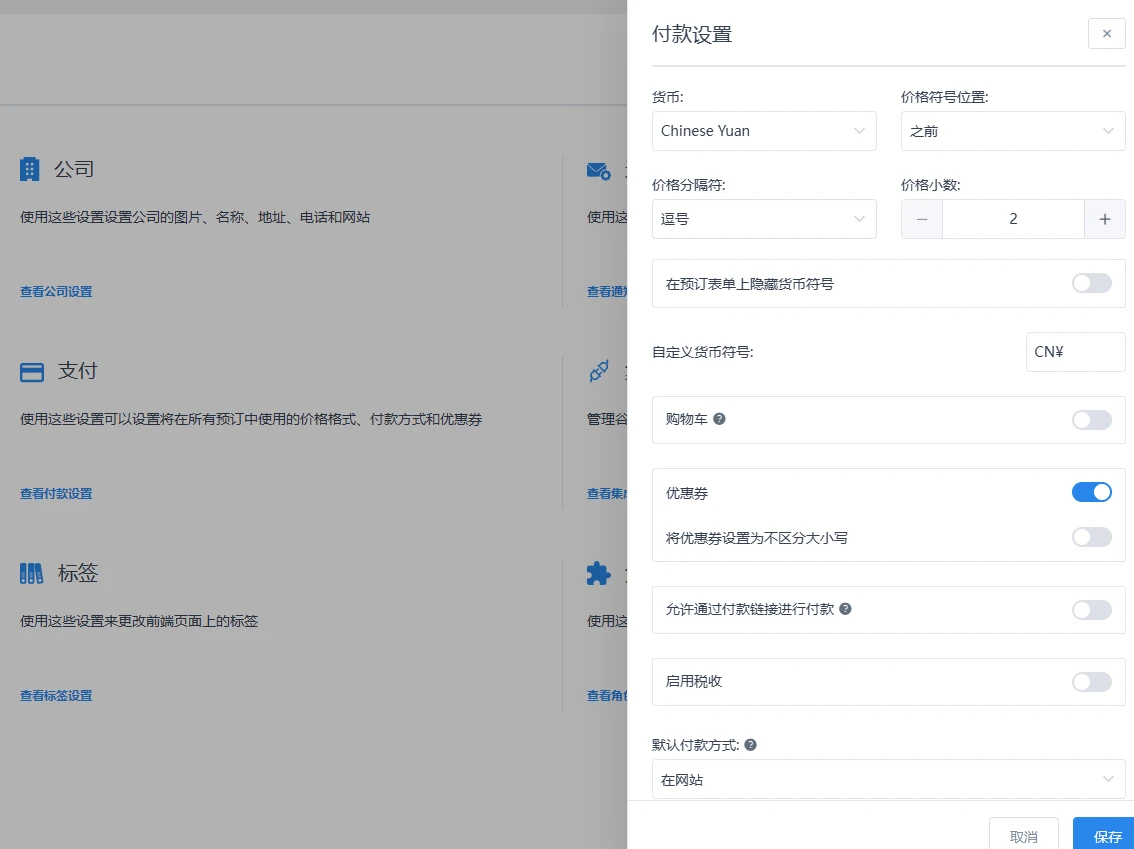Viewport: 1134px width, 849px height.
Task: Enable the 启用税收 toggle
Action: coord(1091,681)
